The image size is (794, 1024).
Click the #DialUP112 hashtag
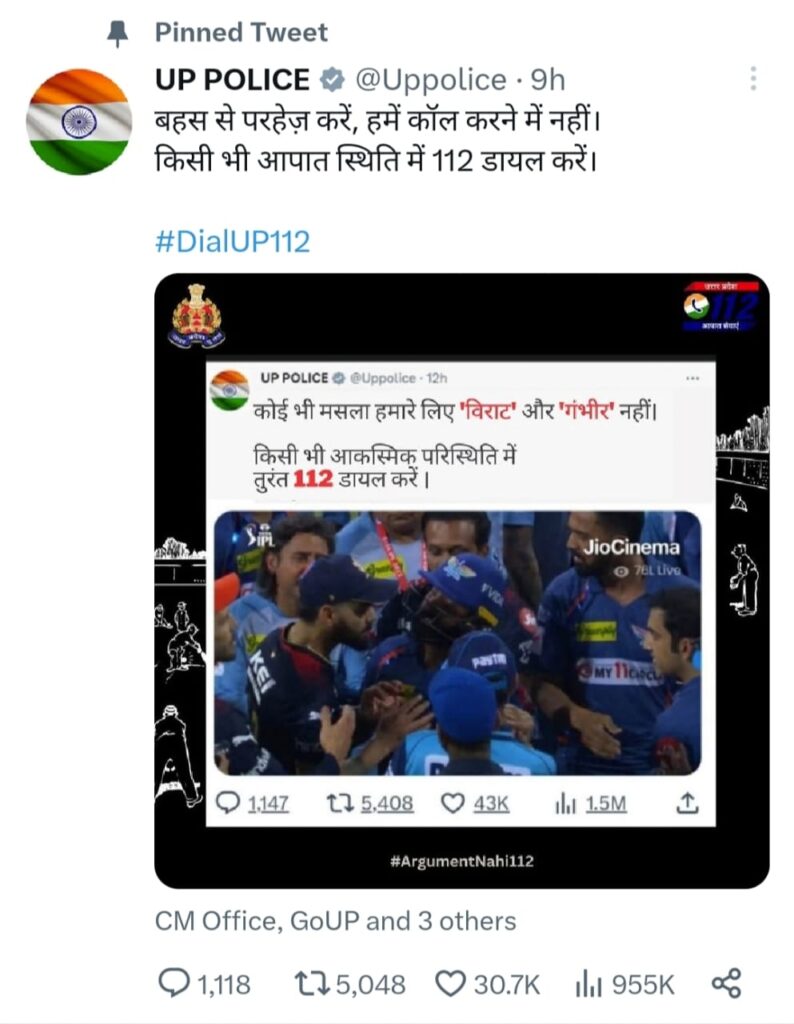(x=232, y=242)
